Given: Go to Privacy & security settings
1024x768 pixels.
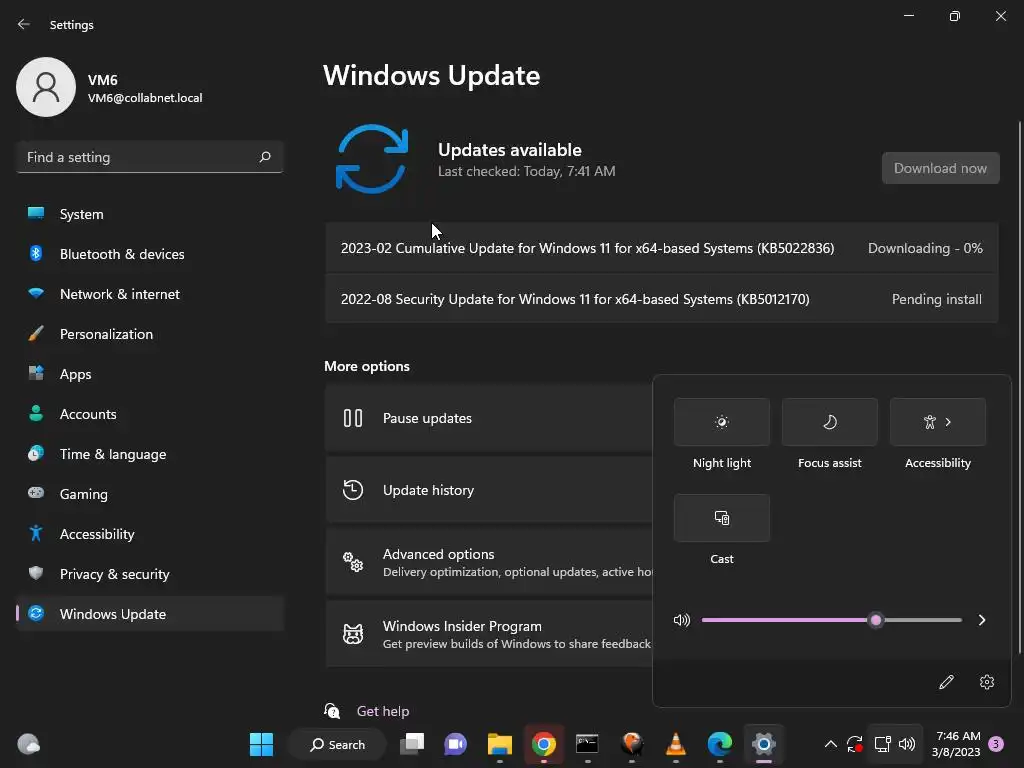Looking at the screenshot, I should pyautogui.click(x=150, y=574).
